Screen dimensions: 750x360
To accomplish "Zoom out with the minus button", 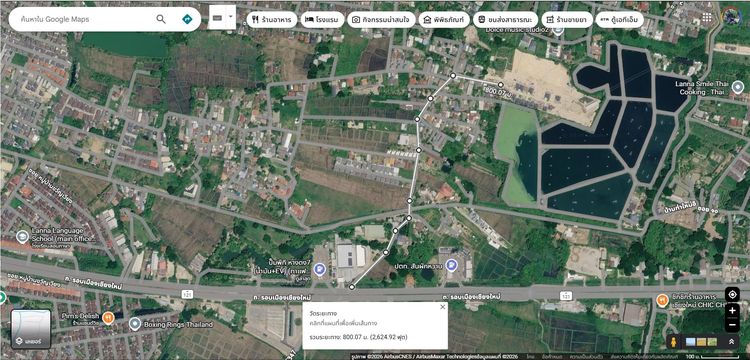I will coord(732,325).
